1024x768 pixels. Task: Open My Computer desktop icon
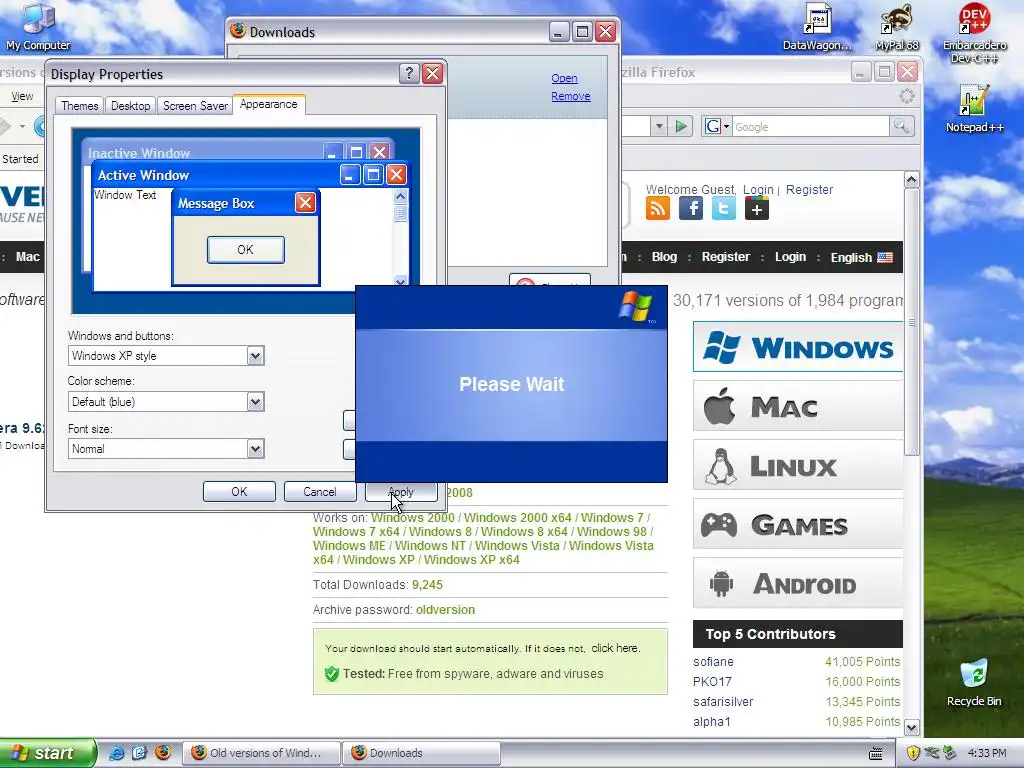38,26
